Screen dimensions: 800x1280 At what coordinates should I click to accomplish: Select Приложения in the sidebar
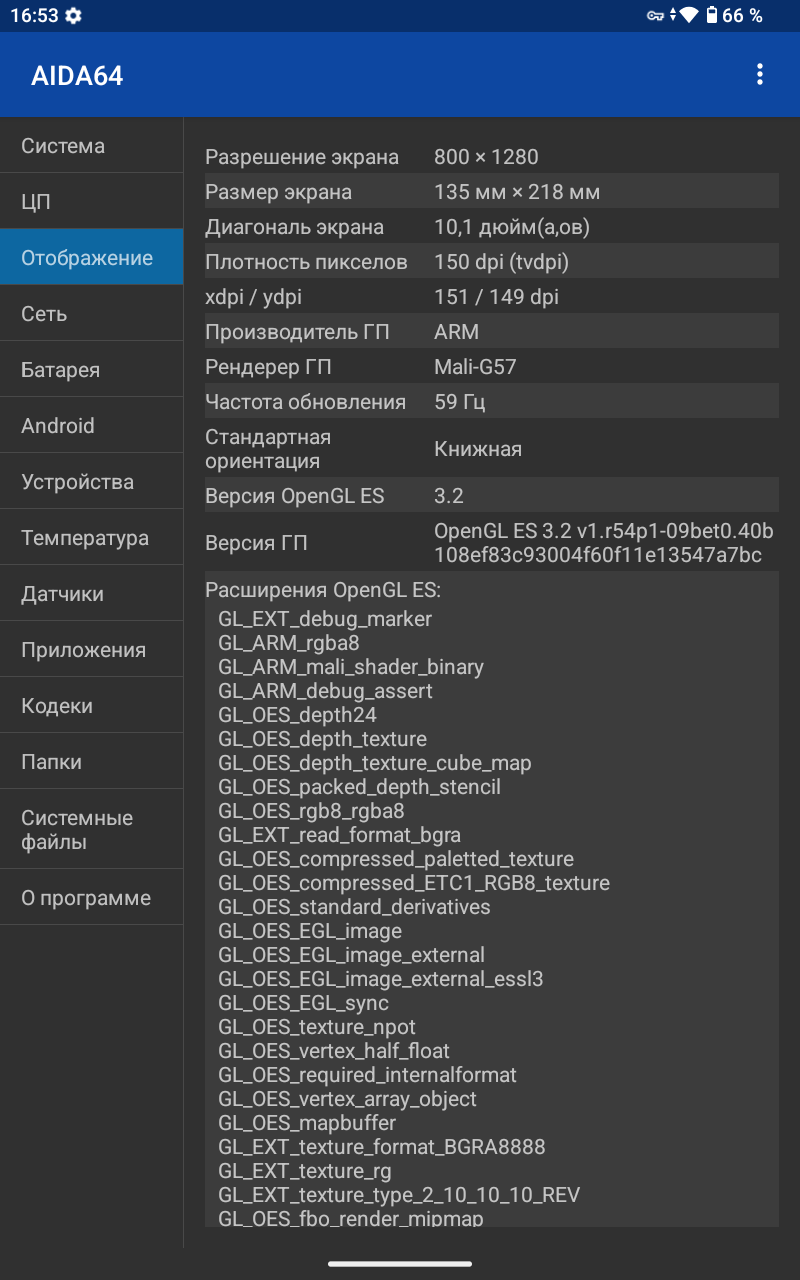[91, 650]
